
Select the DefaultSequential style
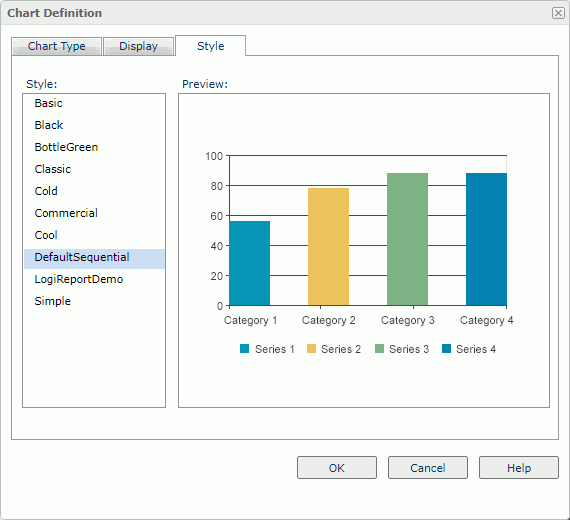point(94,259)
